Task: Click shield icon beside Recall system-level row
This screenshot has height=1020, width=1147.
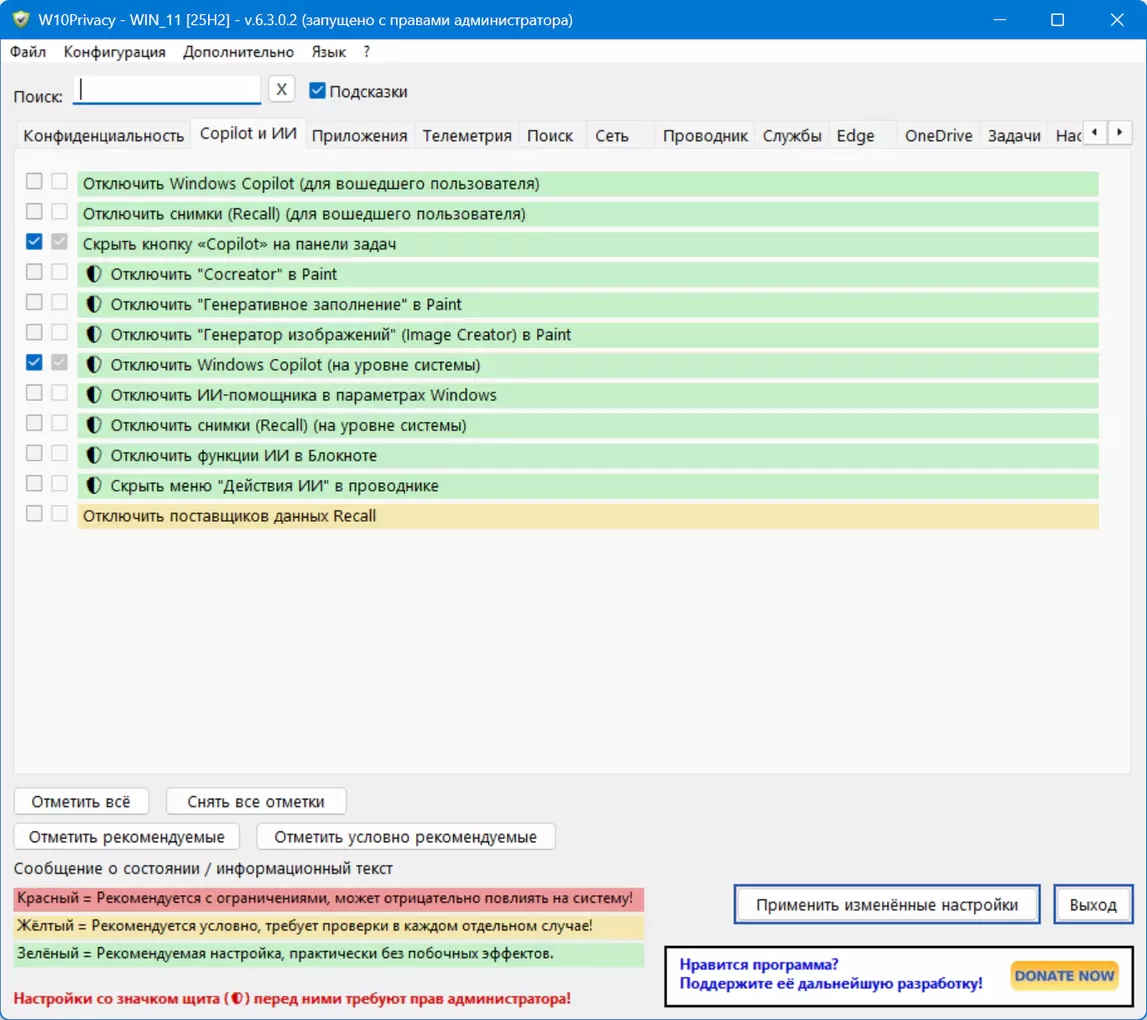Action: pyautogui.click(x=93, y=425)
